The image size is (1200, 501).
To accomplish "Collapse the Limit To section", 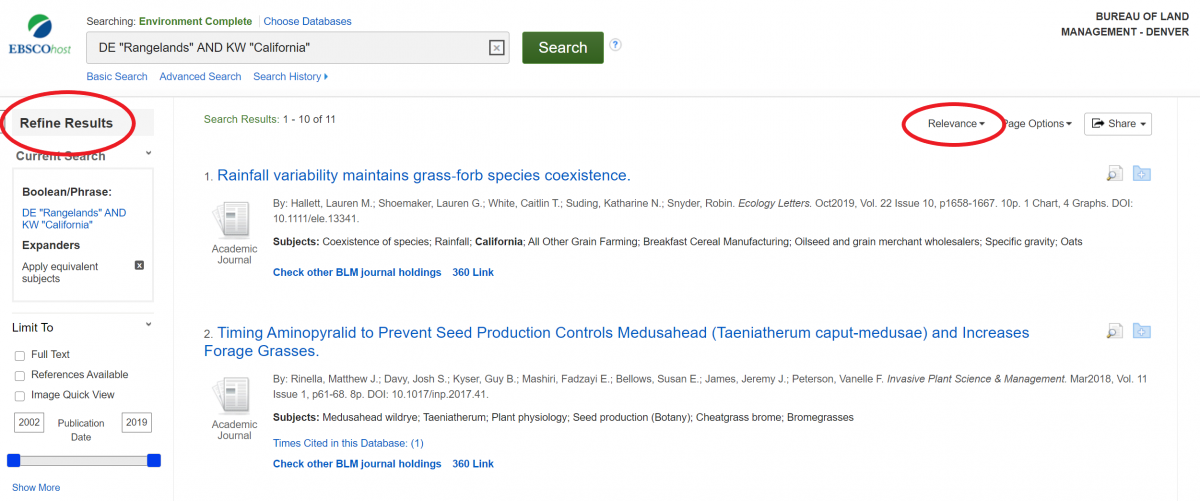I will click(149, 325).
